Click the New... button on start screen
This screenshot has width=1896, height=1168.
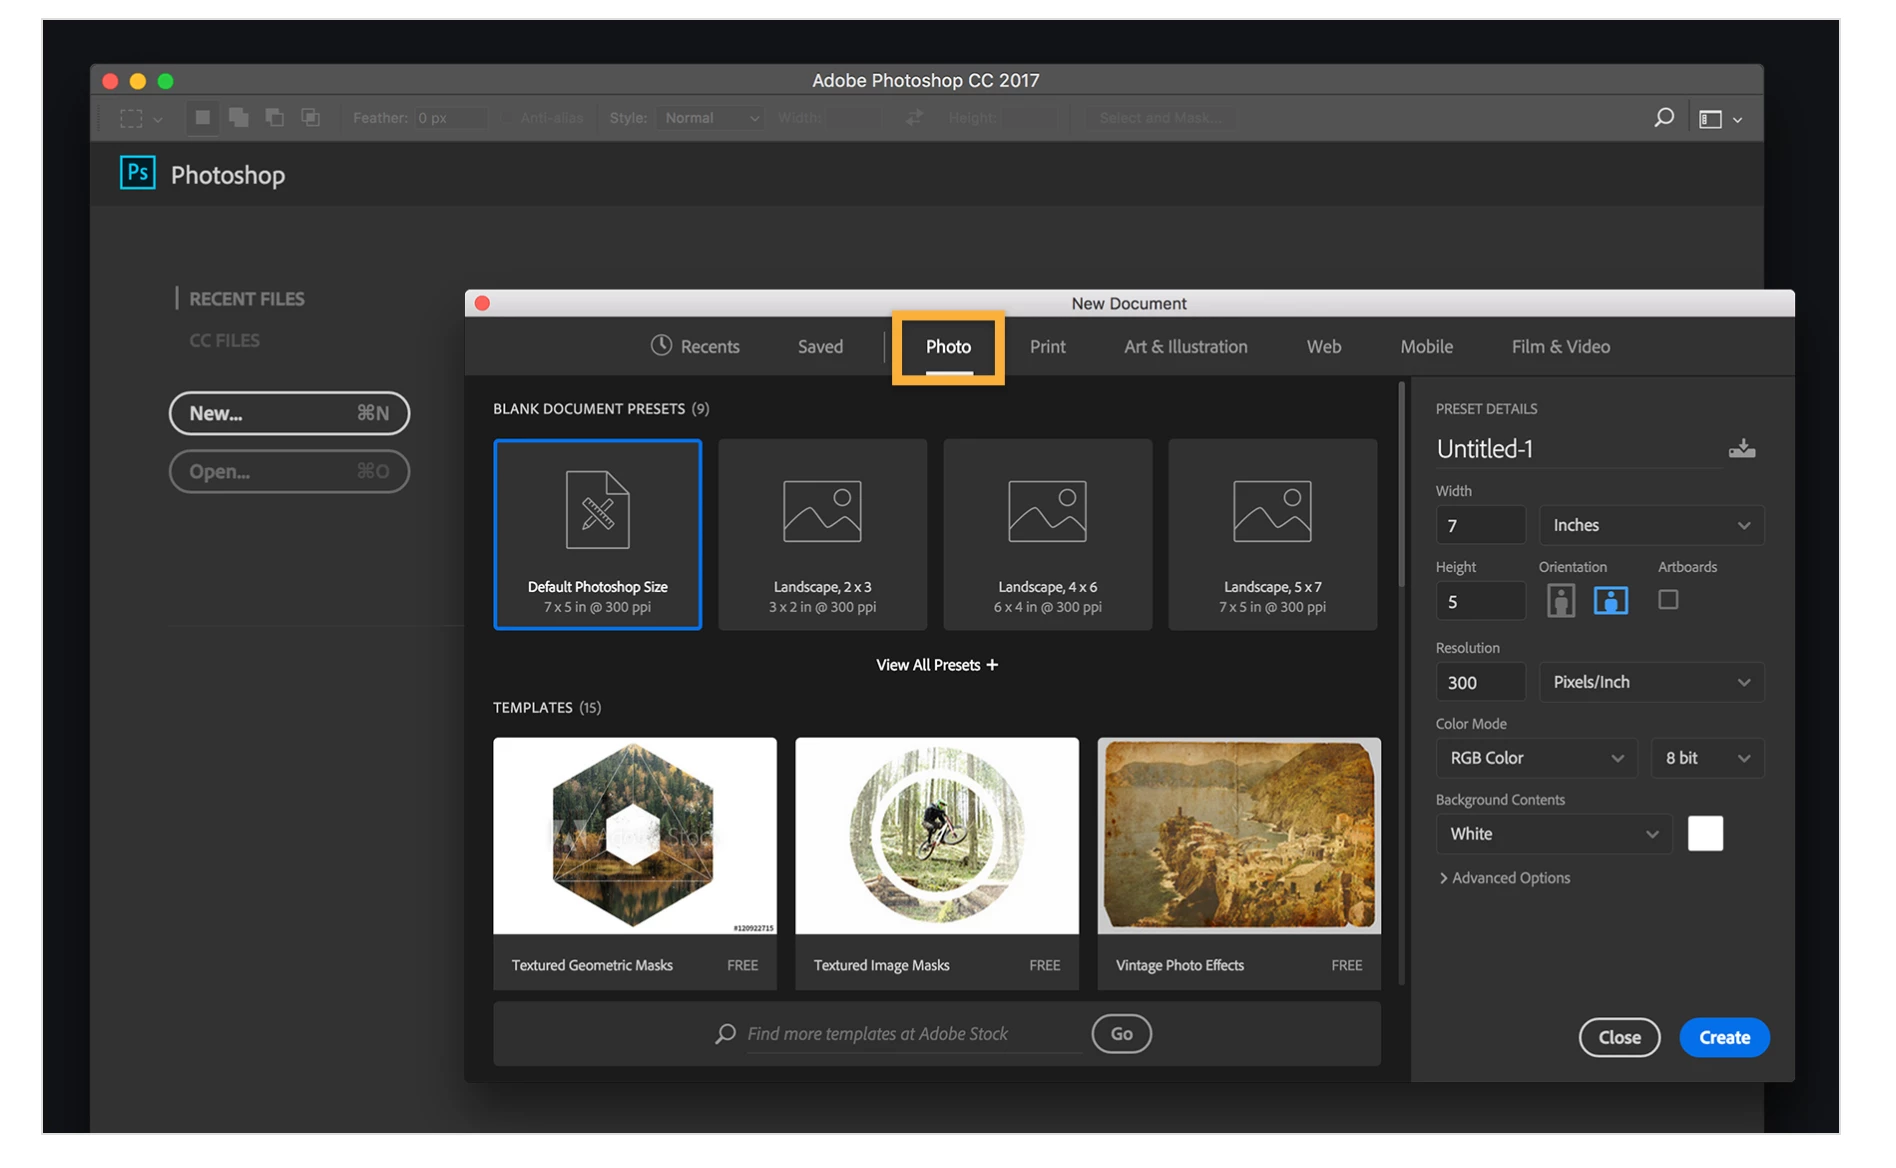(x=289, y=413)
